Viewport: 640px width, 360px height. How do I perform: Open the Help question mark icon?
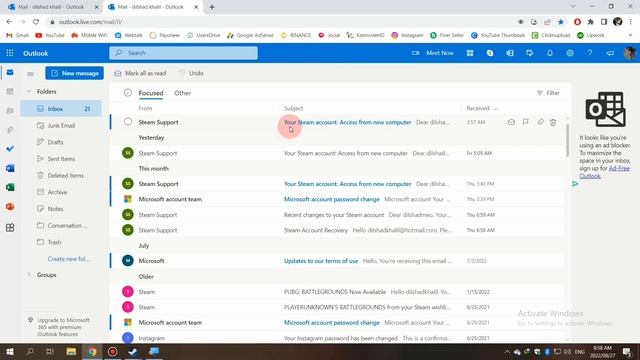[590, 53]
